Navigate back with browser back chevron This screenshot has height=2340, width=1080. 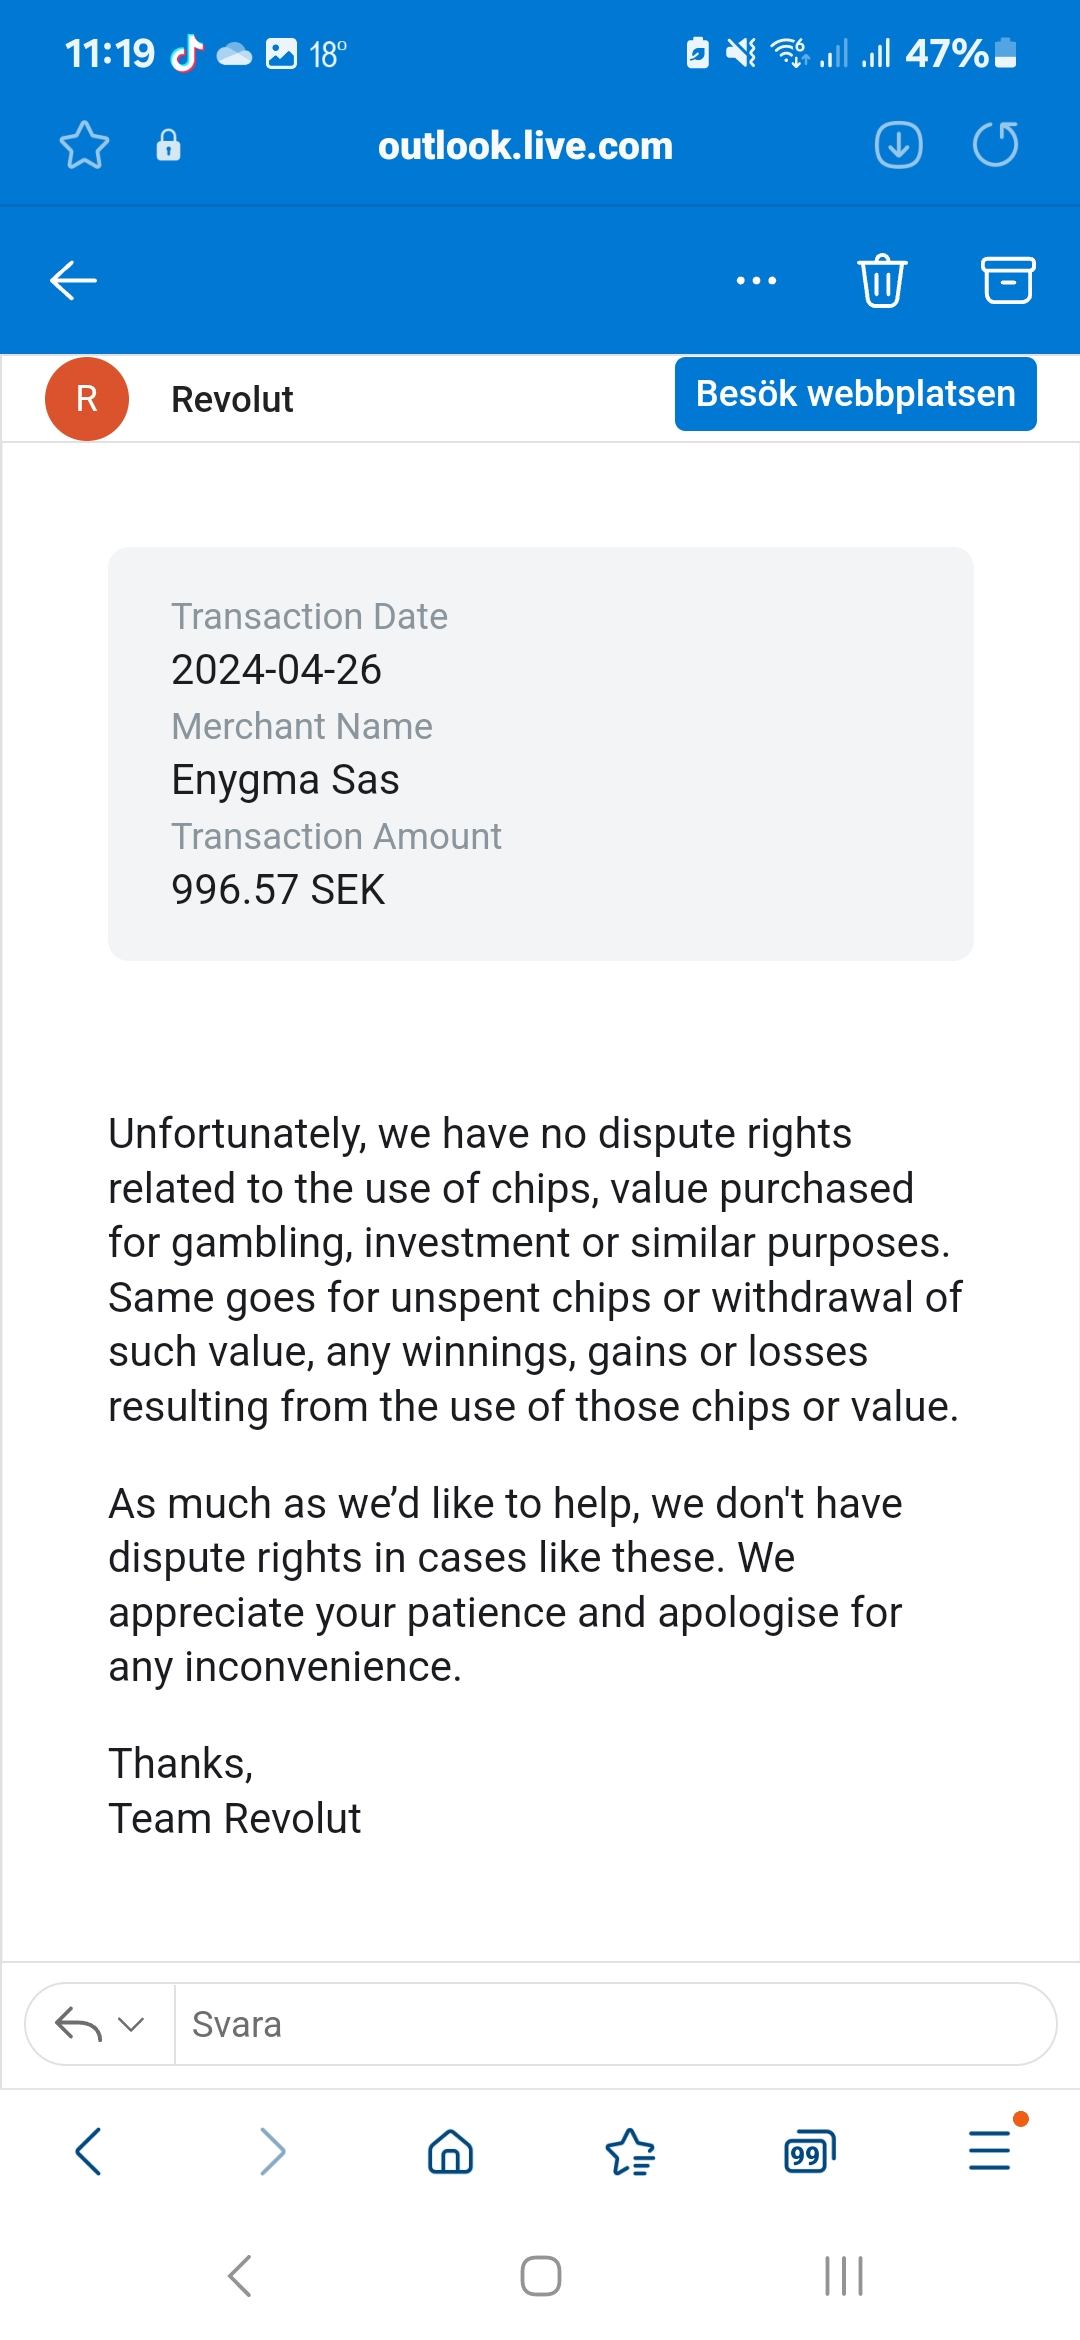pos(88,2151)
